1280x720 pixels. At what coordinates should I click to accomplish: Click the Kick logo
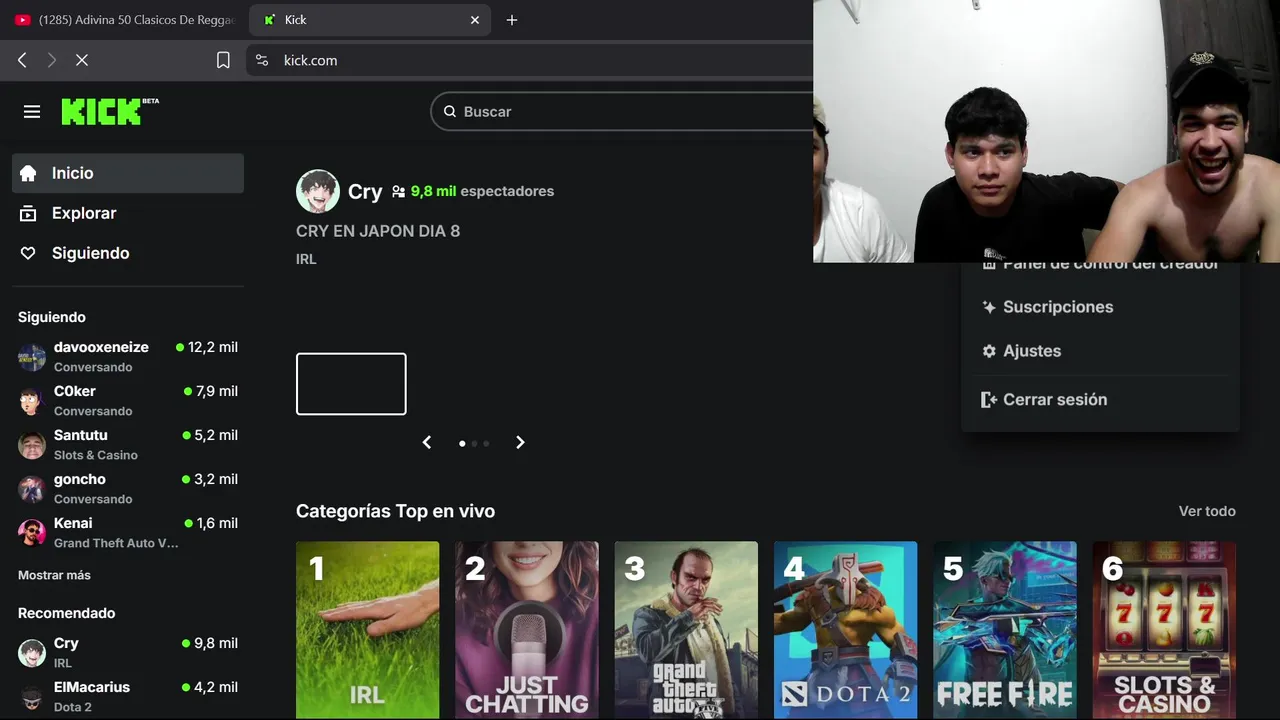pos(110,111)
